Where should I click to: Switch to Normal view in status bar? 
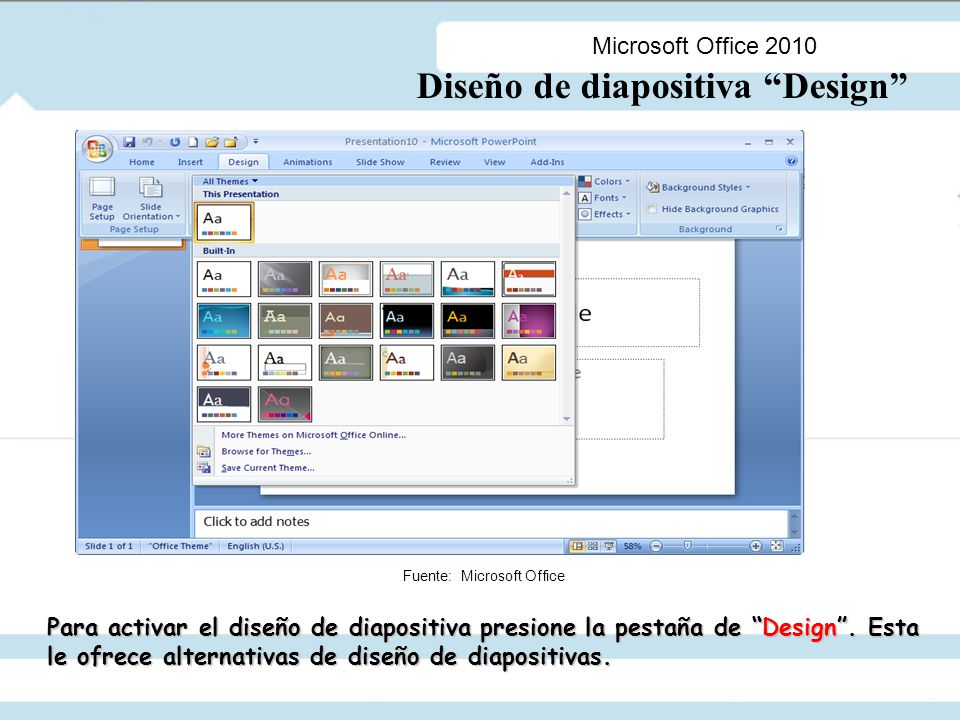[x=577, y=546]
